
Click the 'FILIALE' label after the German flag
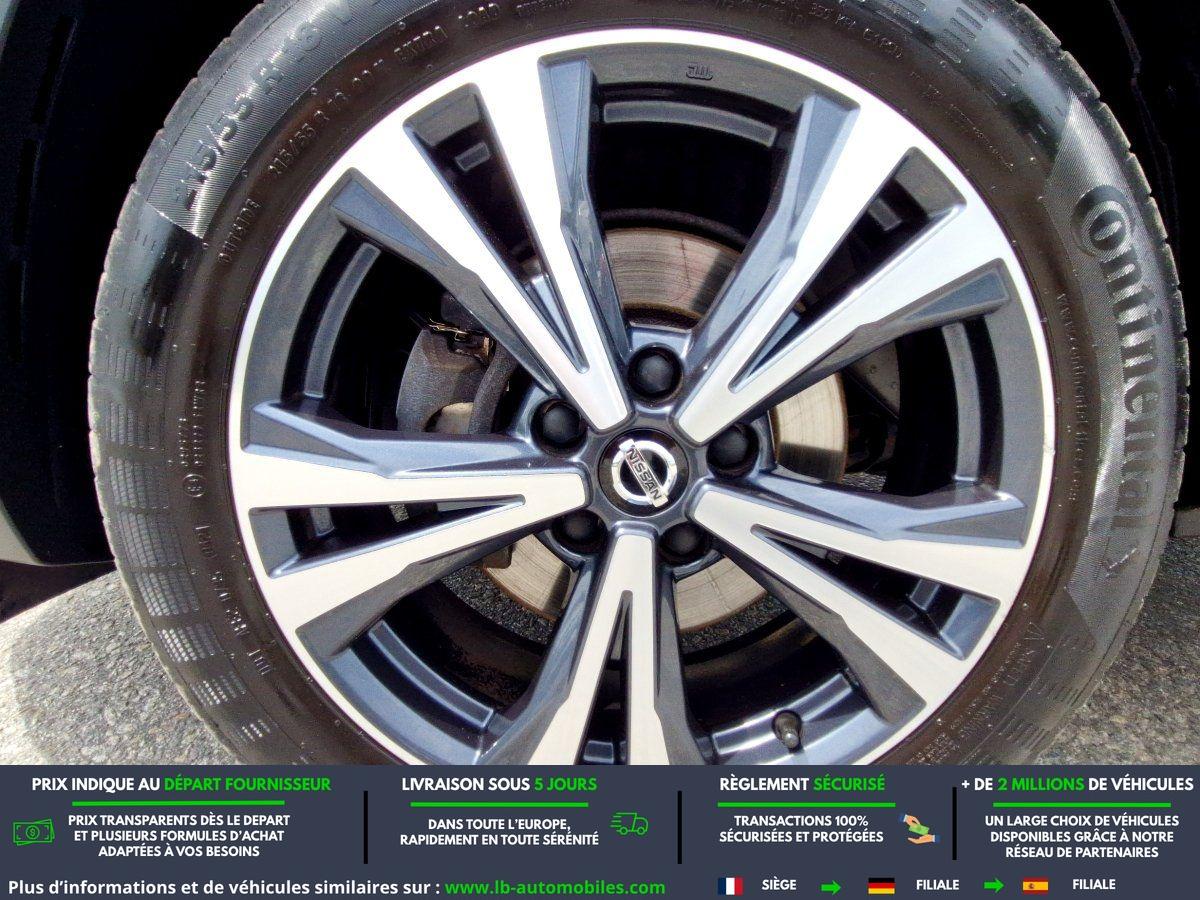pos(937,885)
